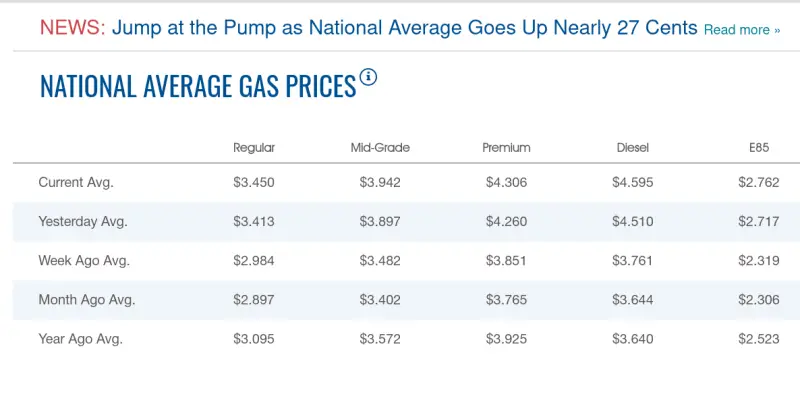Click the Yesterday Avg. row label

83,221
